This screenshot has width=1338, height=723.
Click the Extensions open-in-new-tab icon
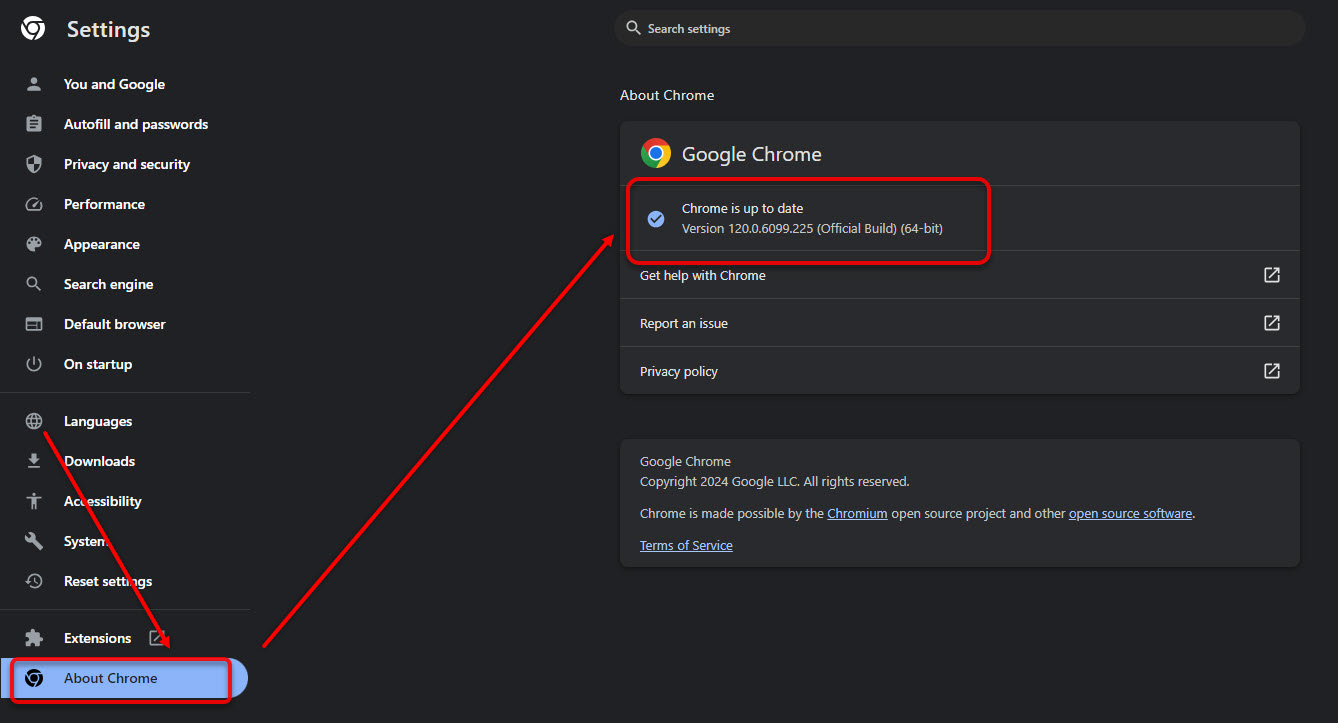click(157, 638)
